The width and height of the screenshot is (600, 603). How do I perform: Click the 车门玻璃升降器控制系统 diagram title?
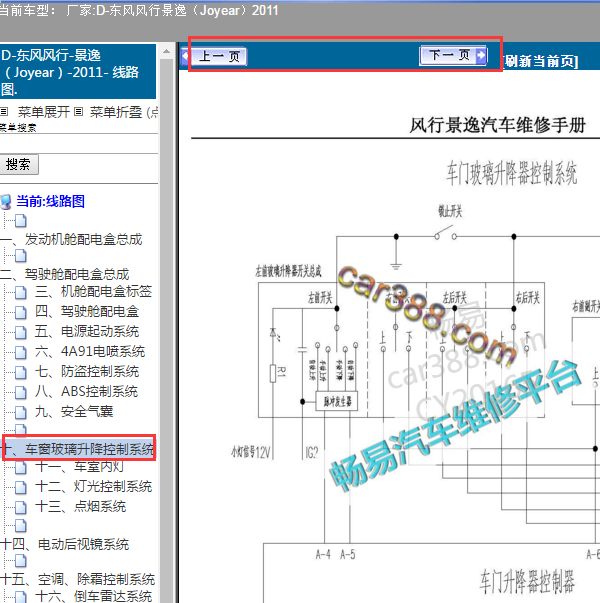point(512,173)
